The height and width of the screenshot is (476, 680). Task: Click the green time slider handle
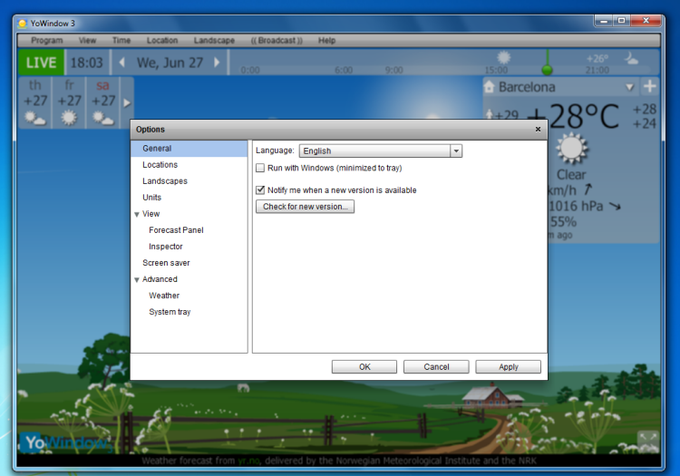[547, 69]
